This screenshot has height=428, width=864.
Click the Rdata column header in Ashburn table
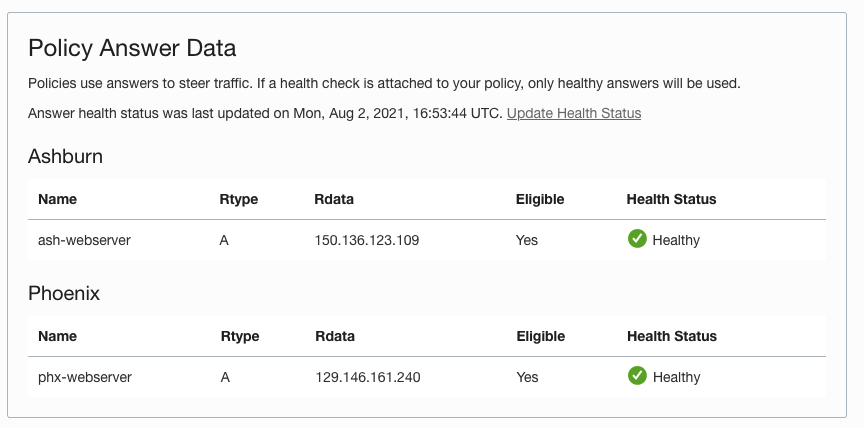[x=334, y=199]
